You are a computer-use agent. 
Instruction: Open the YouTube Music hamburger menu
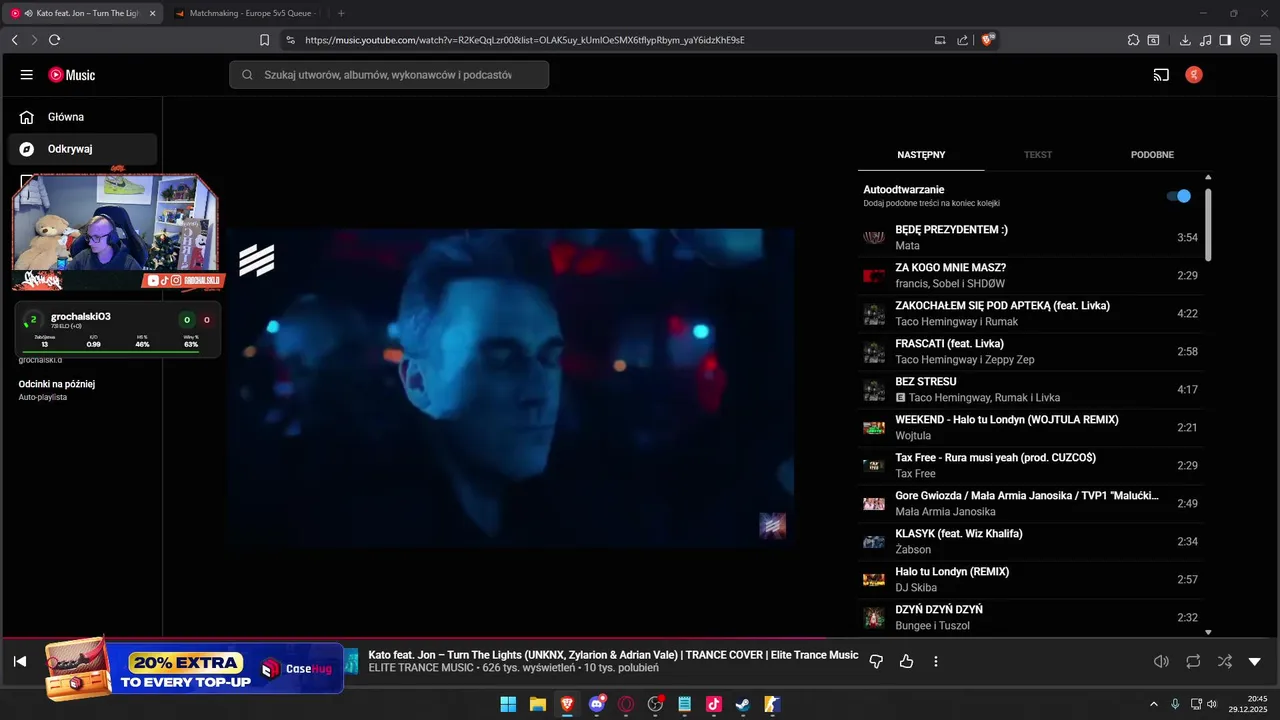coord(26,75)
